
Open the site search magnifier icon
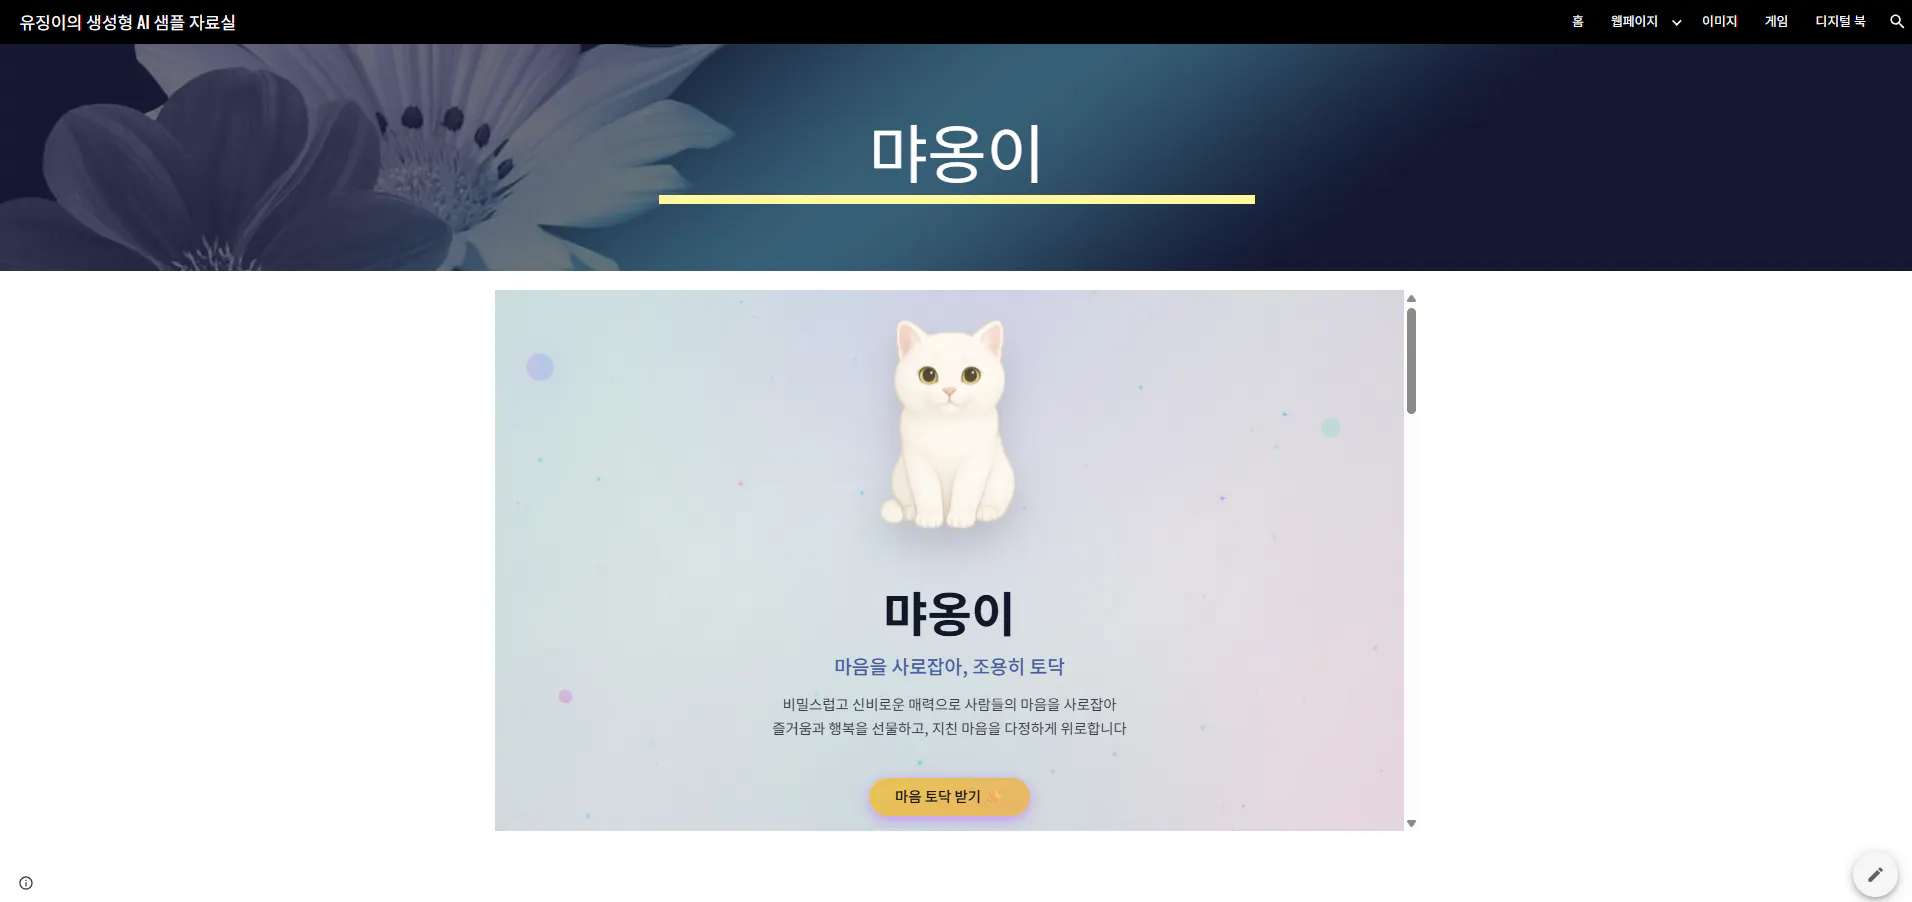click(x=1896, y=21)
